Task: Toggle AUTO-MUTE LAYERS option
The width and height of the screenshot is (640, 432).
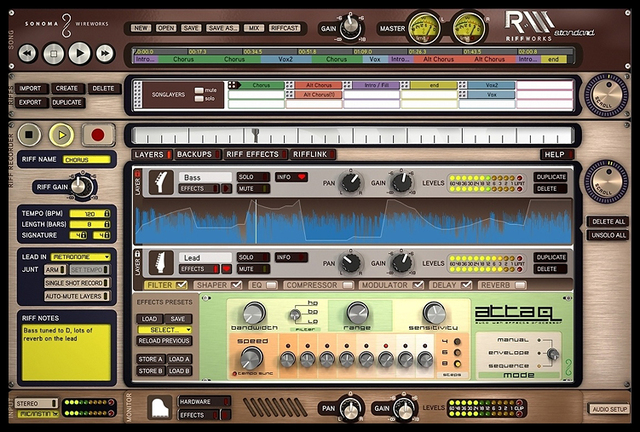Action: point(77,296)
